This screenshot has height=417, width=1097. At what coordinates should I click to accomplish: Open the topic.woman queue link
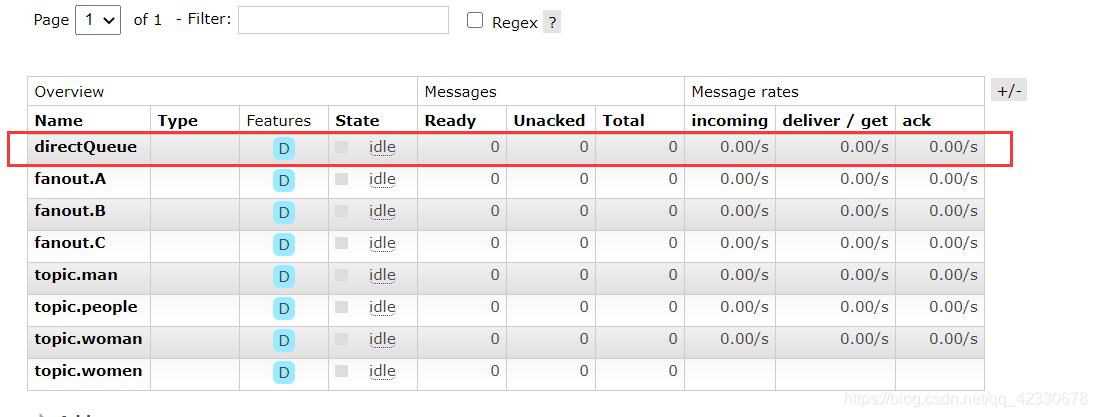click(x=88, y=339)
